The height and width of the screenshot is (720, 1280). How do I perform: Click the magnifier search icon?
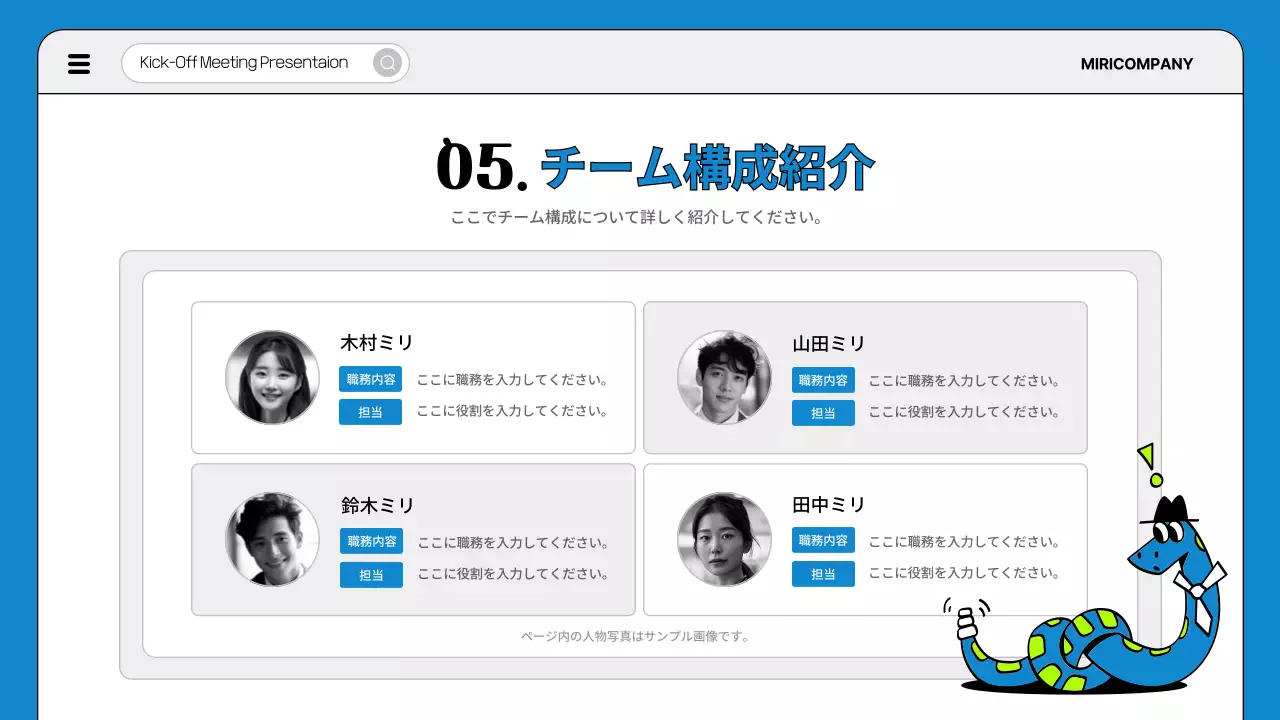[x=387, y=63]
